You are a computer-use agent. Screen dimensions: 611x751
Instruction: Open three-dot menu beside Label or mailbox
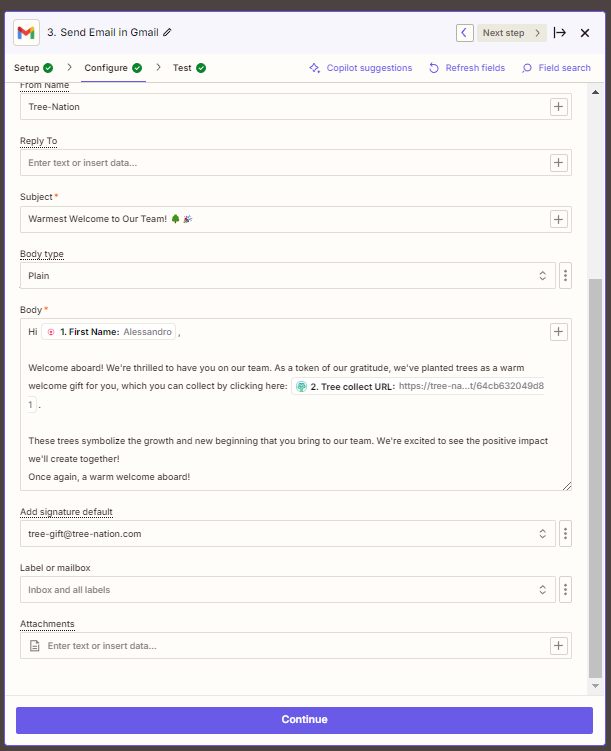(x=566, y=590)
